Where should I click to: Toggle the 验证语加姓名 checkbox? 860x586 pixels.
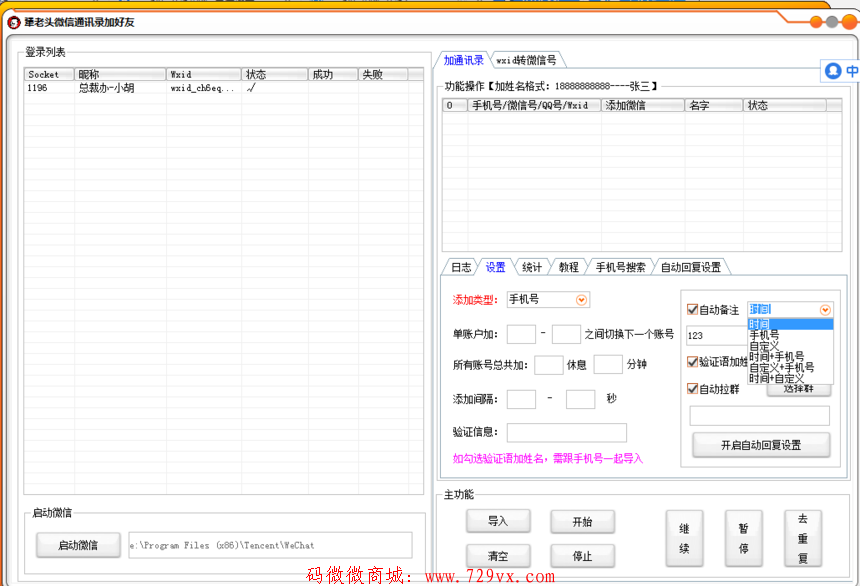pos(692,362)
